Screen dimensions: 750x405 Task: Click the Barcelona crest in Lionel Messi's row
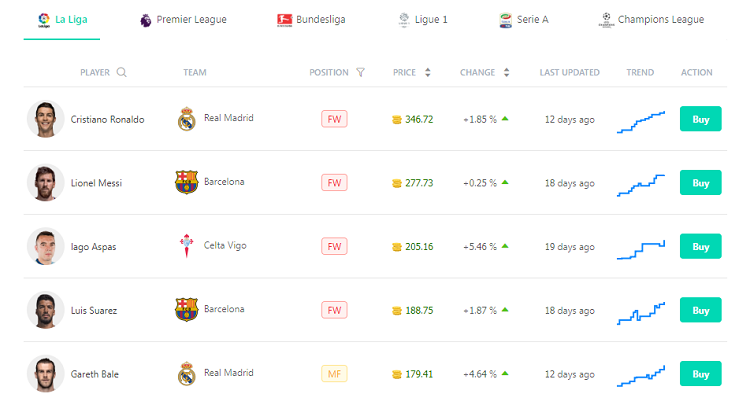tap(187, 182)
